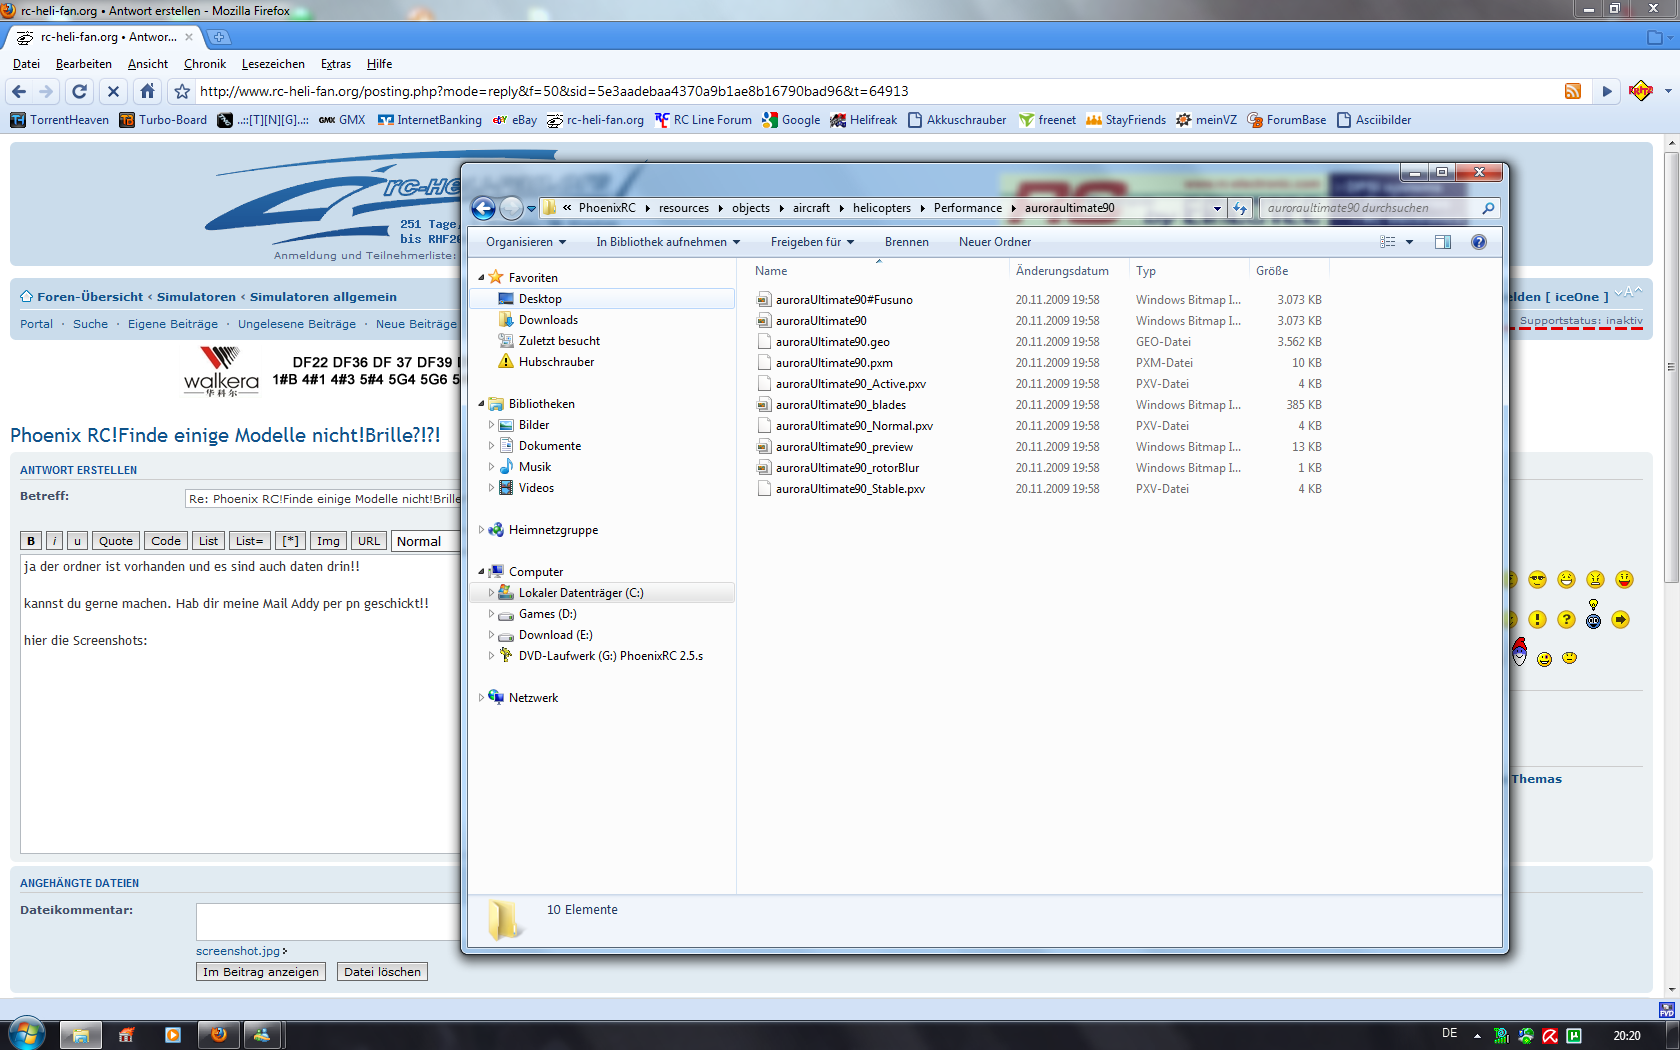Click the Neuer Ordner button
The image size is (1680, 1050).
tap(995, 242)
